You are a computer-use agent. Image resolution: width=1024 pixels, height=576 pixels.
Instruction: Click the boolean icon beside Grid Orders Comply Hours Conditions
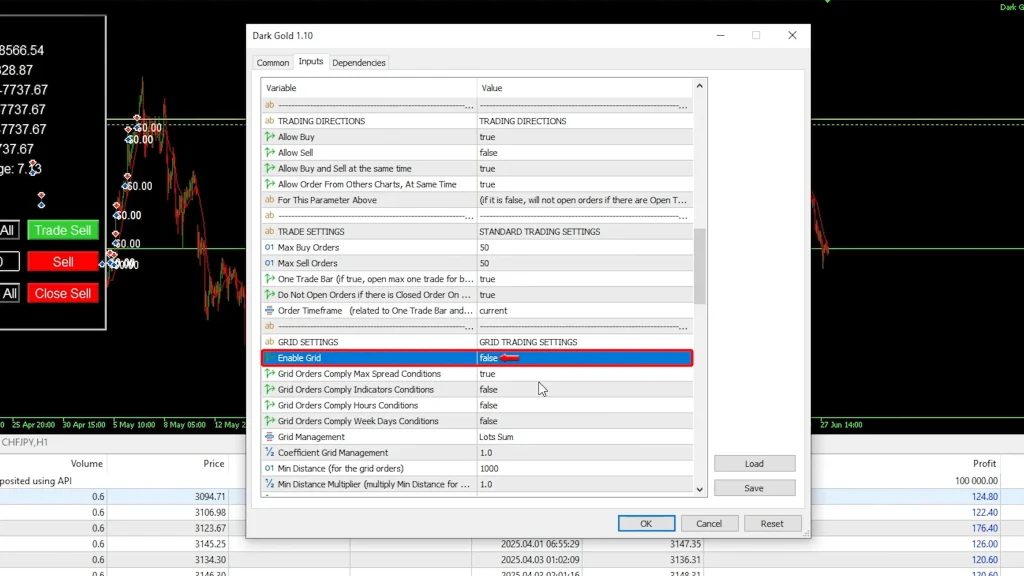pyautogui.click(x=269, y=405)
